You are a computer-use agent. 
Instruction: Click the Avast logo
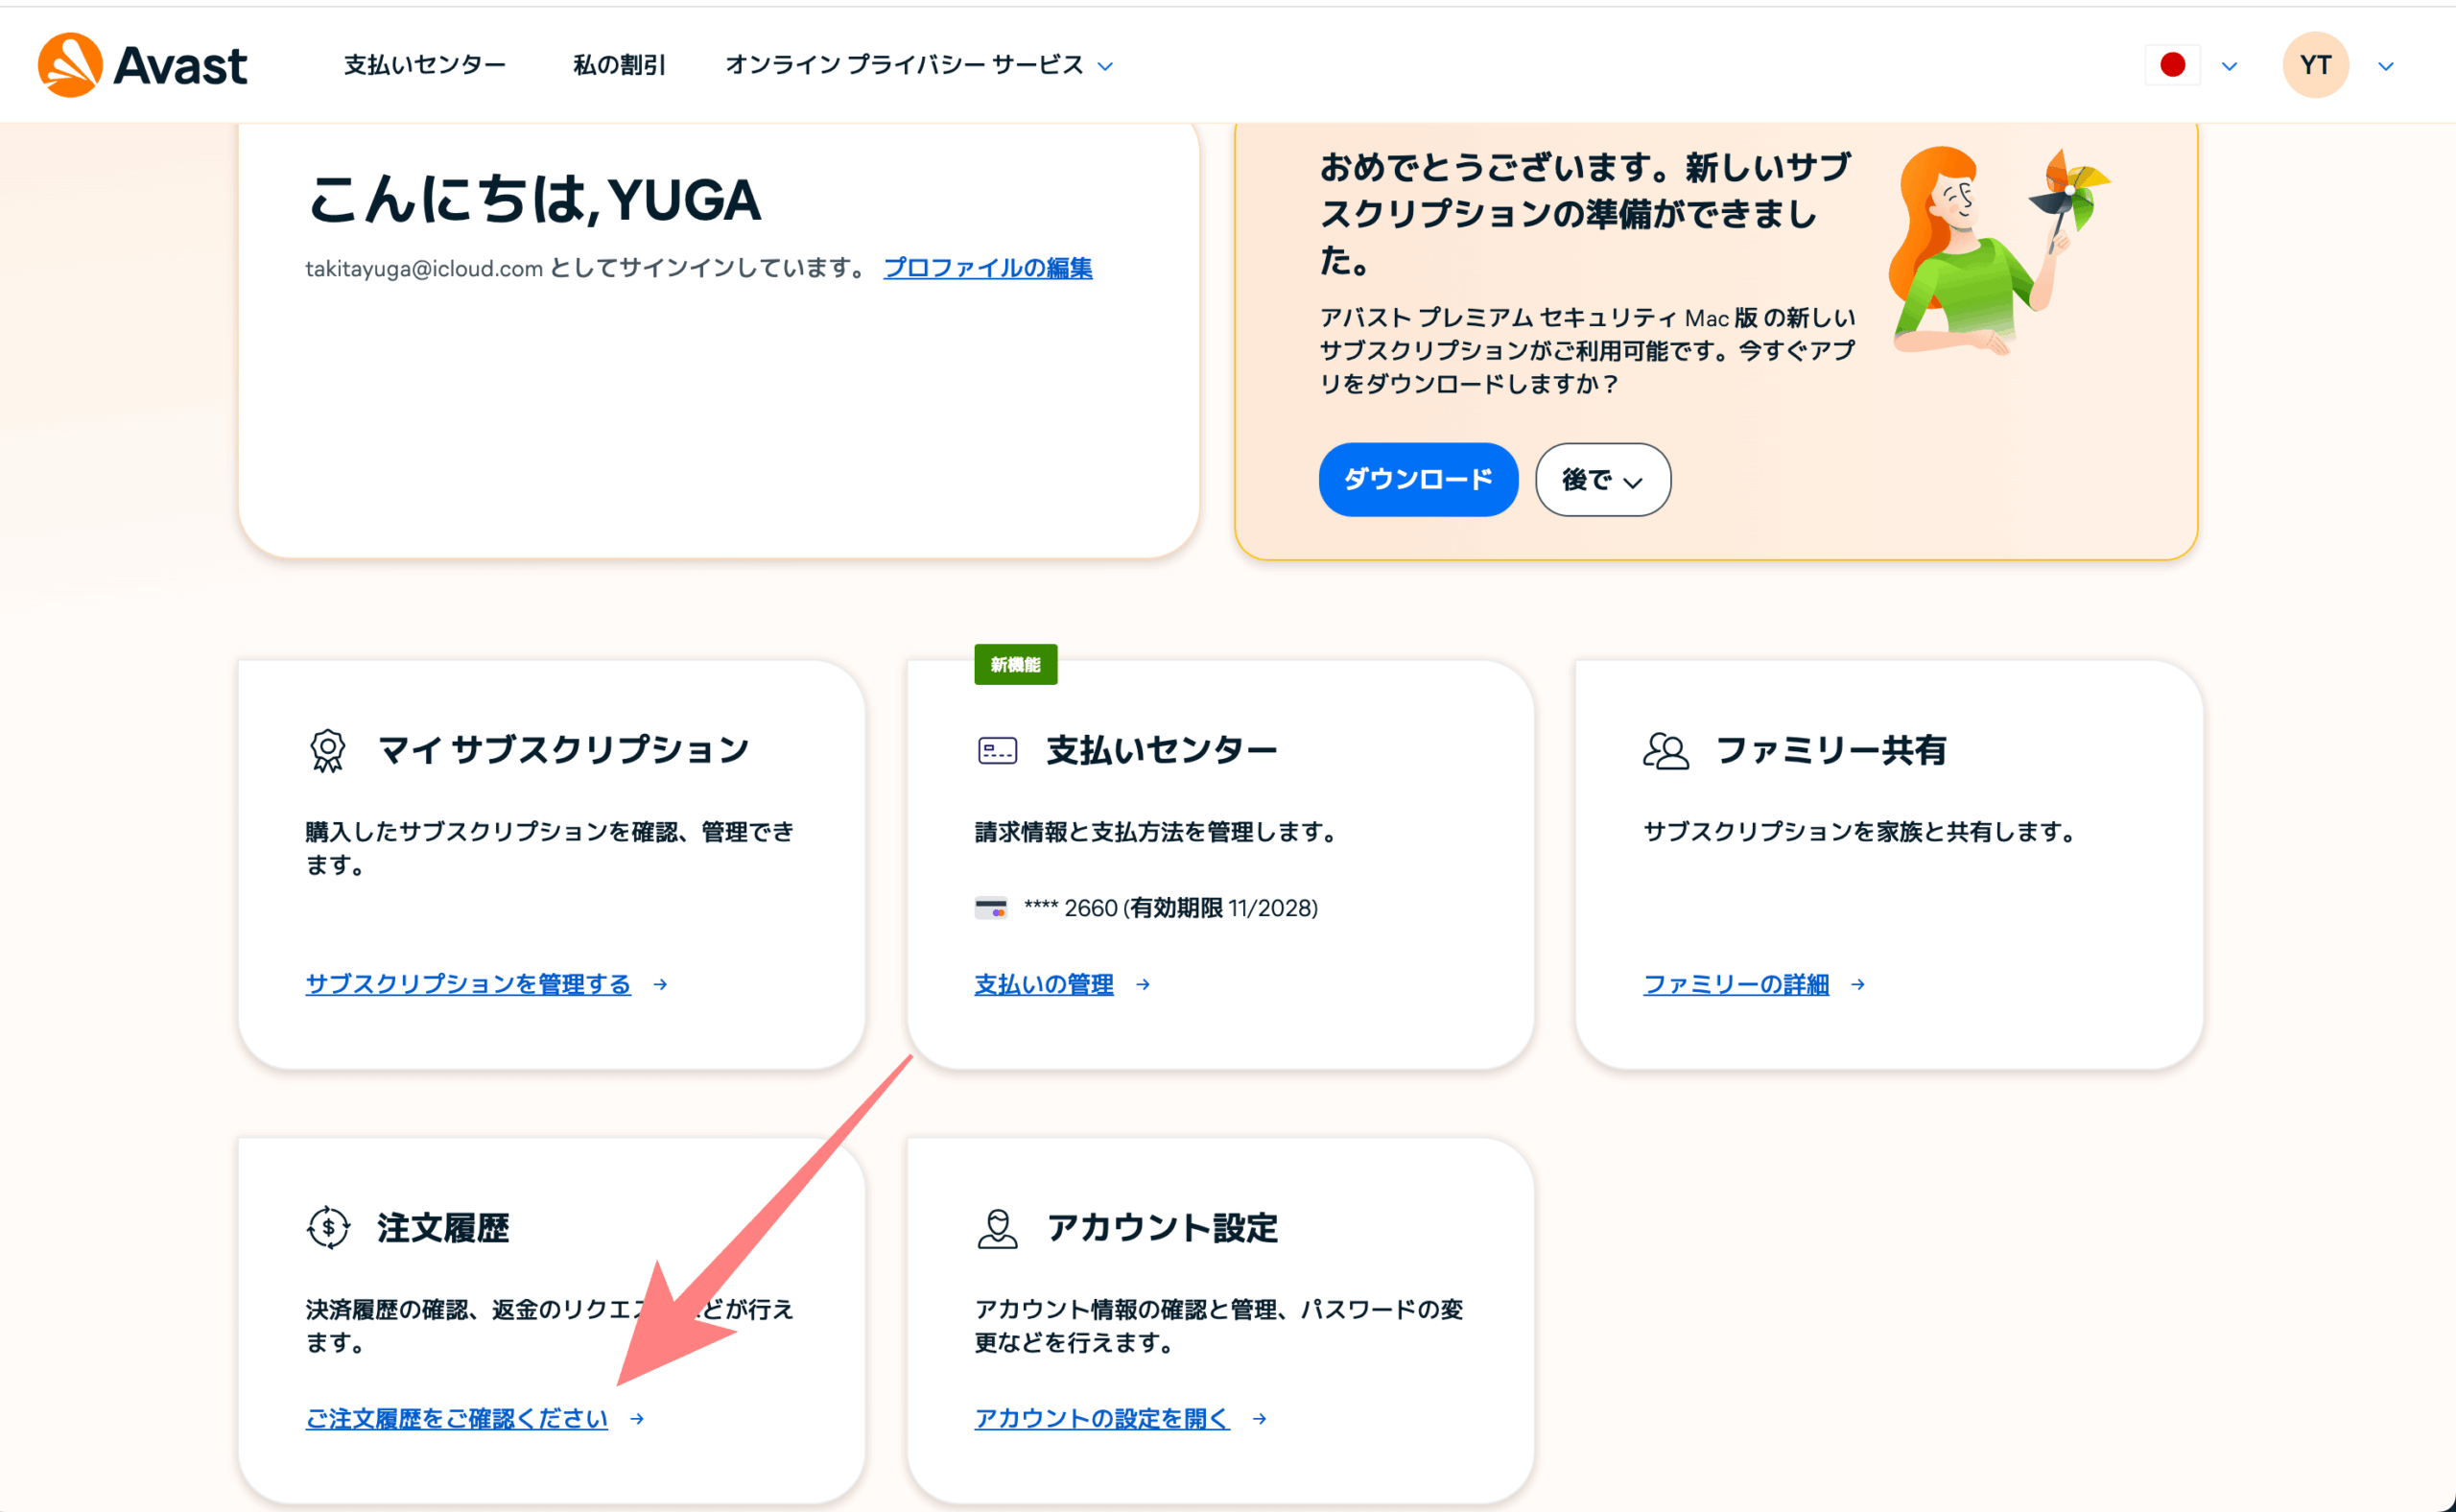point(142,65)
